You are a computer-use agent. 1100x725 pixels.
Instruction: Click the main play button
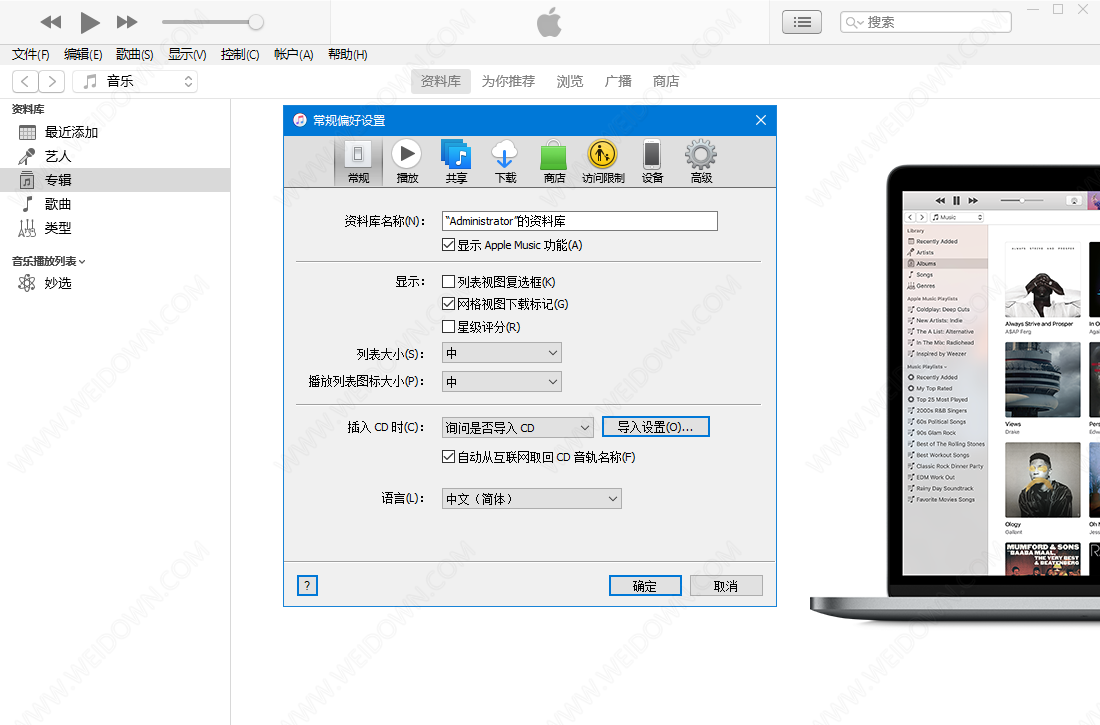point(89,22)
